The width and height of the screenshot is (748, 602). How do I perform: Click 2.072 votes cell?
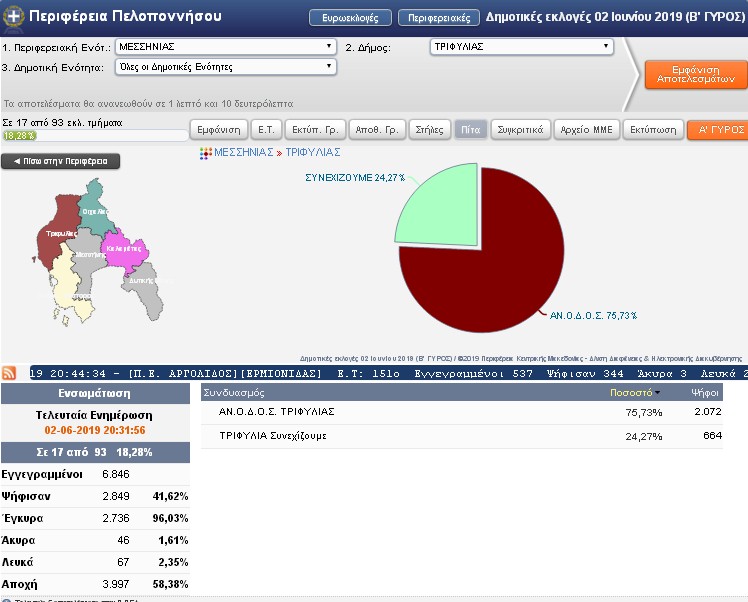[707, 412]
